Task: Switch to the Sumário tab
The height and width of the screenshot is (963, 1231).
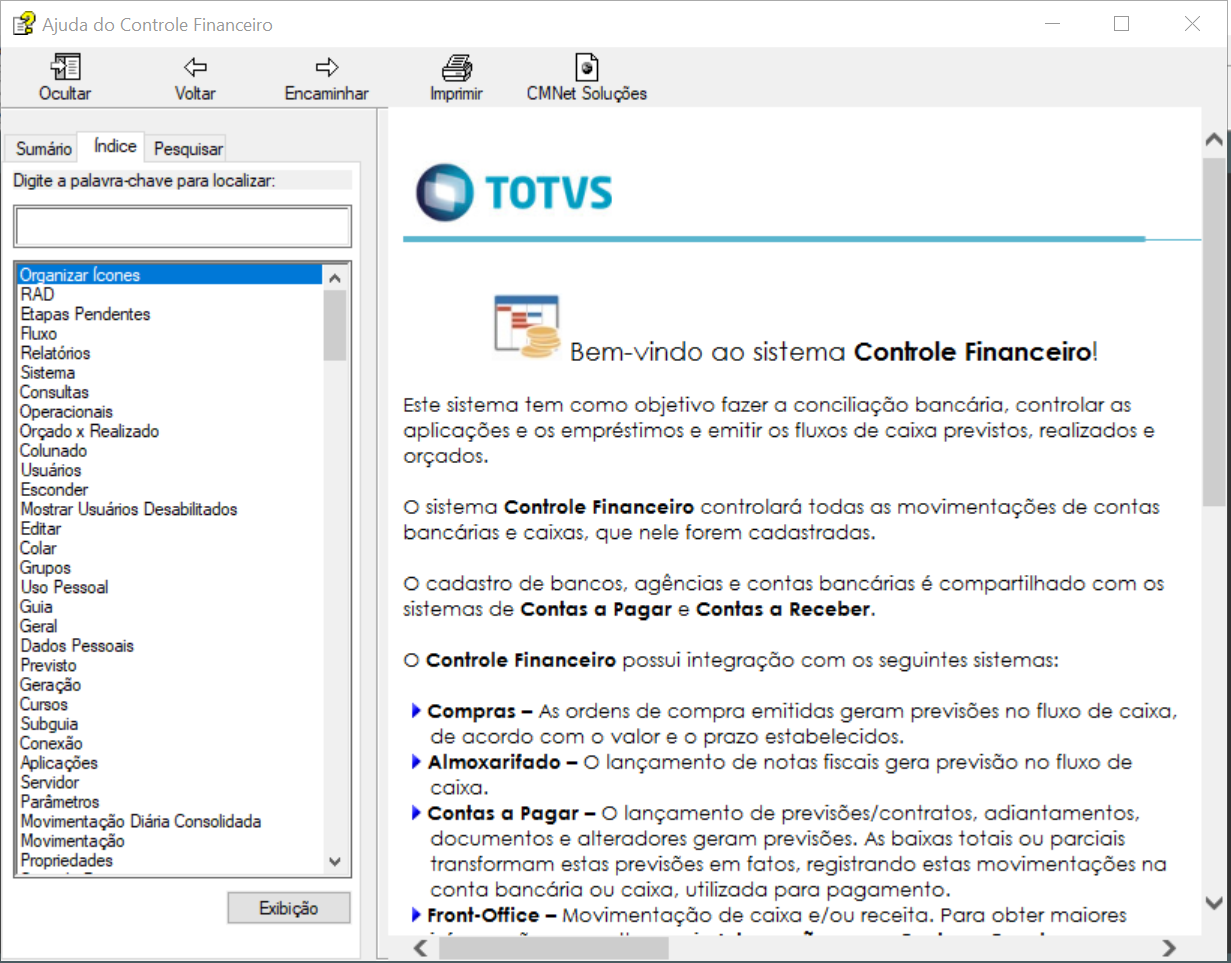Action: (x=44, y=149)
